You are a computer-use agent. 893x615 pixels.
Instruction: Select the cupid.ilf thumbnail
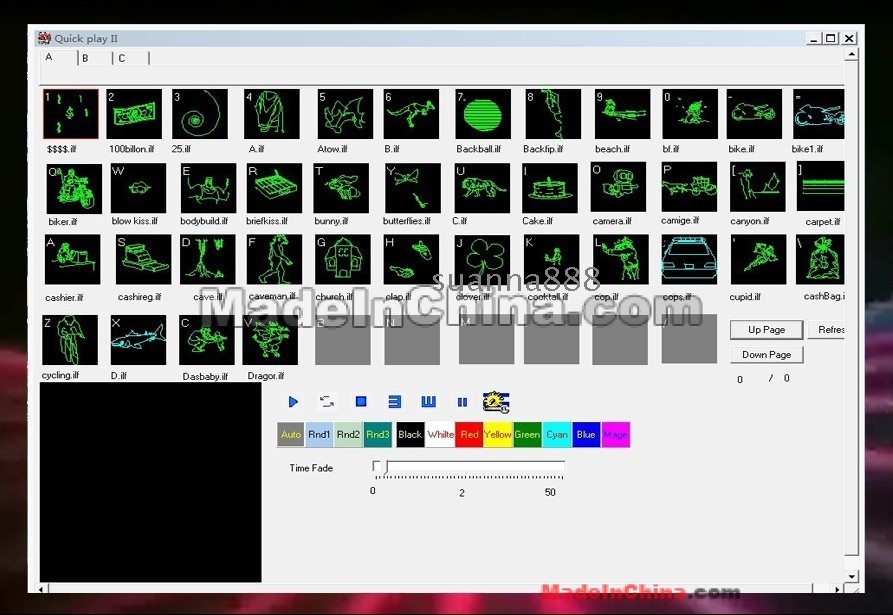coord(759,260)
